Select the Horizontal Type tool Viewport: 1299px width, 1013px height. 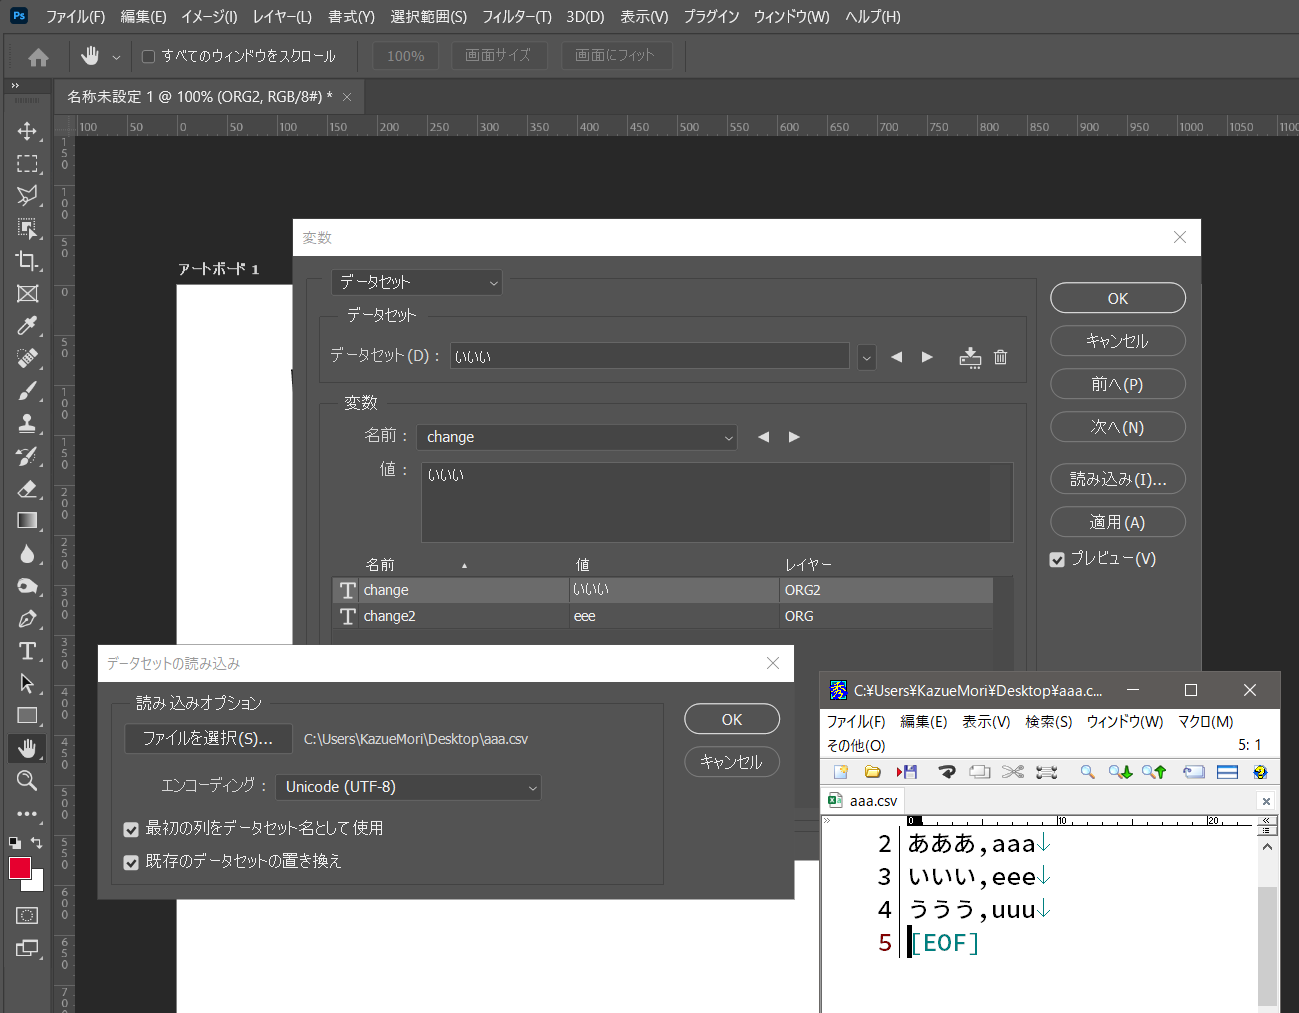pos(26,650)
